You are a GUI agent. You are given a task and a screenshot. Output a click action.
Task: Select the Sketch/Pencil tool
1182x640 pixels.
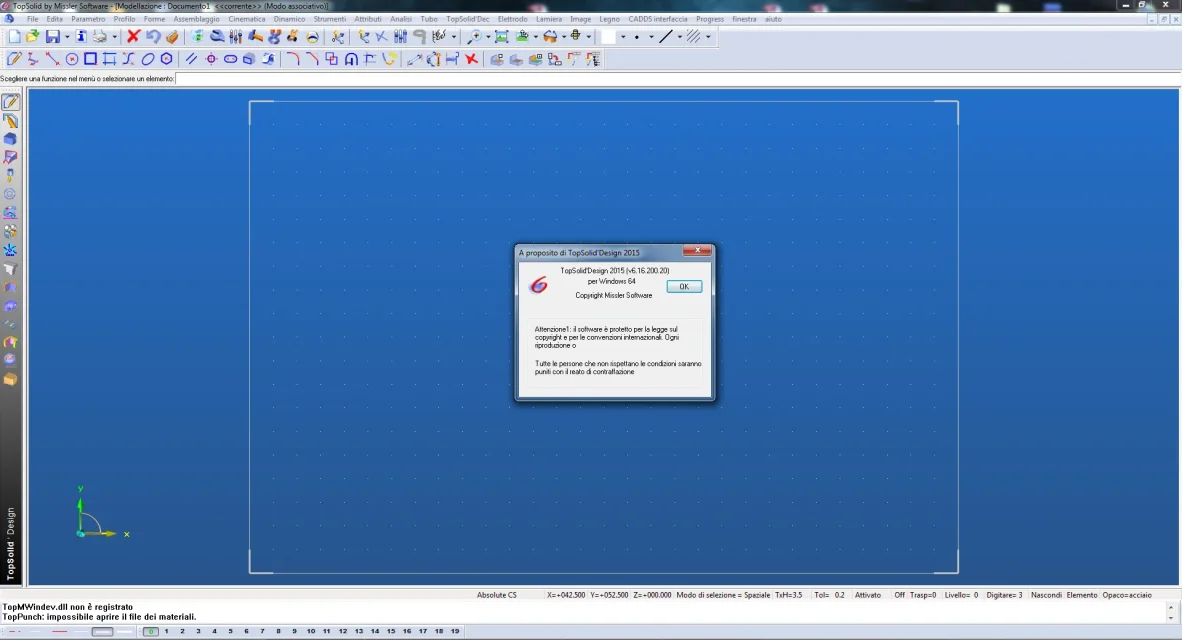14,58
